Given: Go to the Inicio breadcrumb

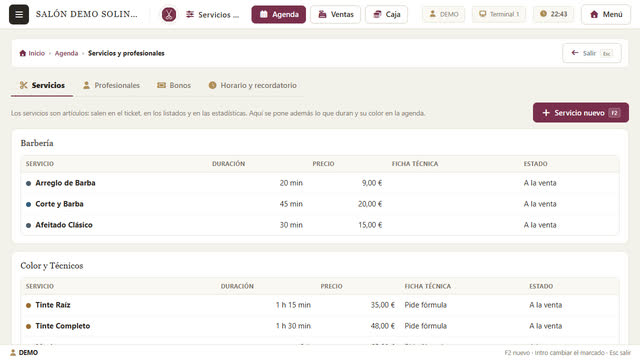Looking at the screenshot, I should coord(32,53).
